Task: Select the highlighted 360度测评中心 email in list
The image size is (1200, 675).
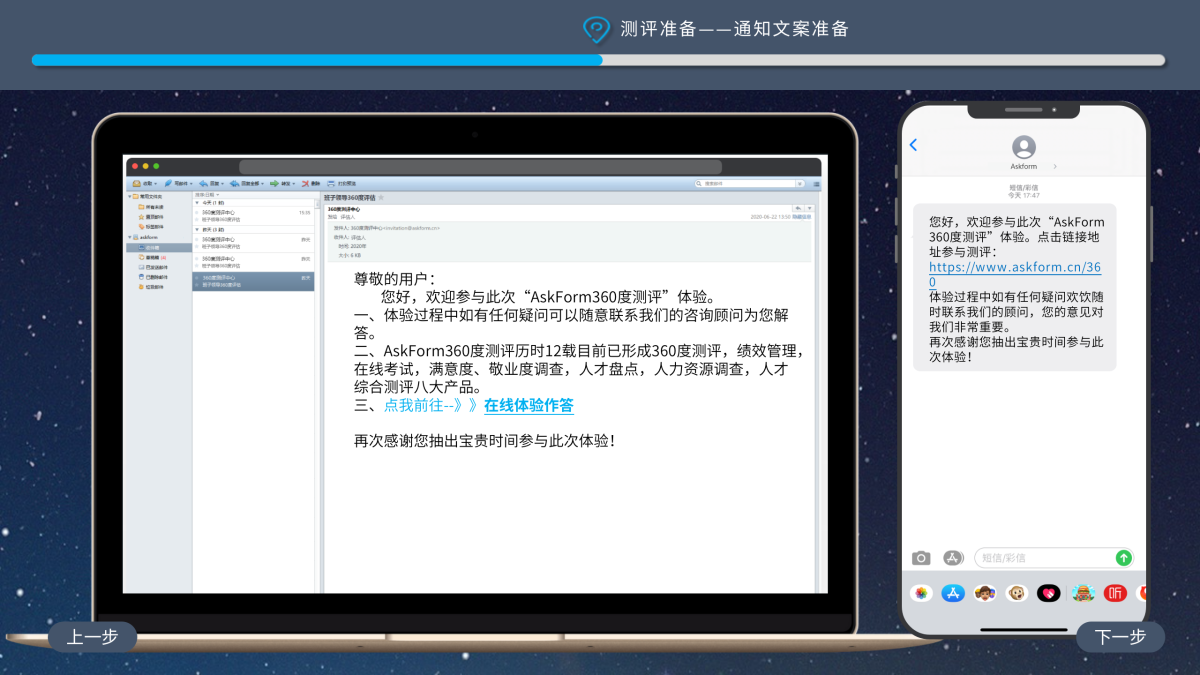Action: pyautogui.click(x=254, y=281)
